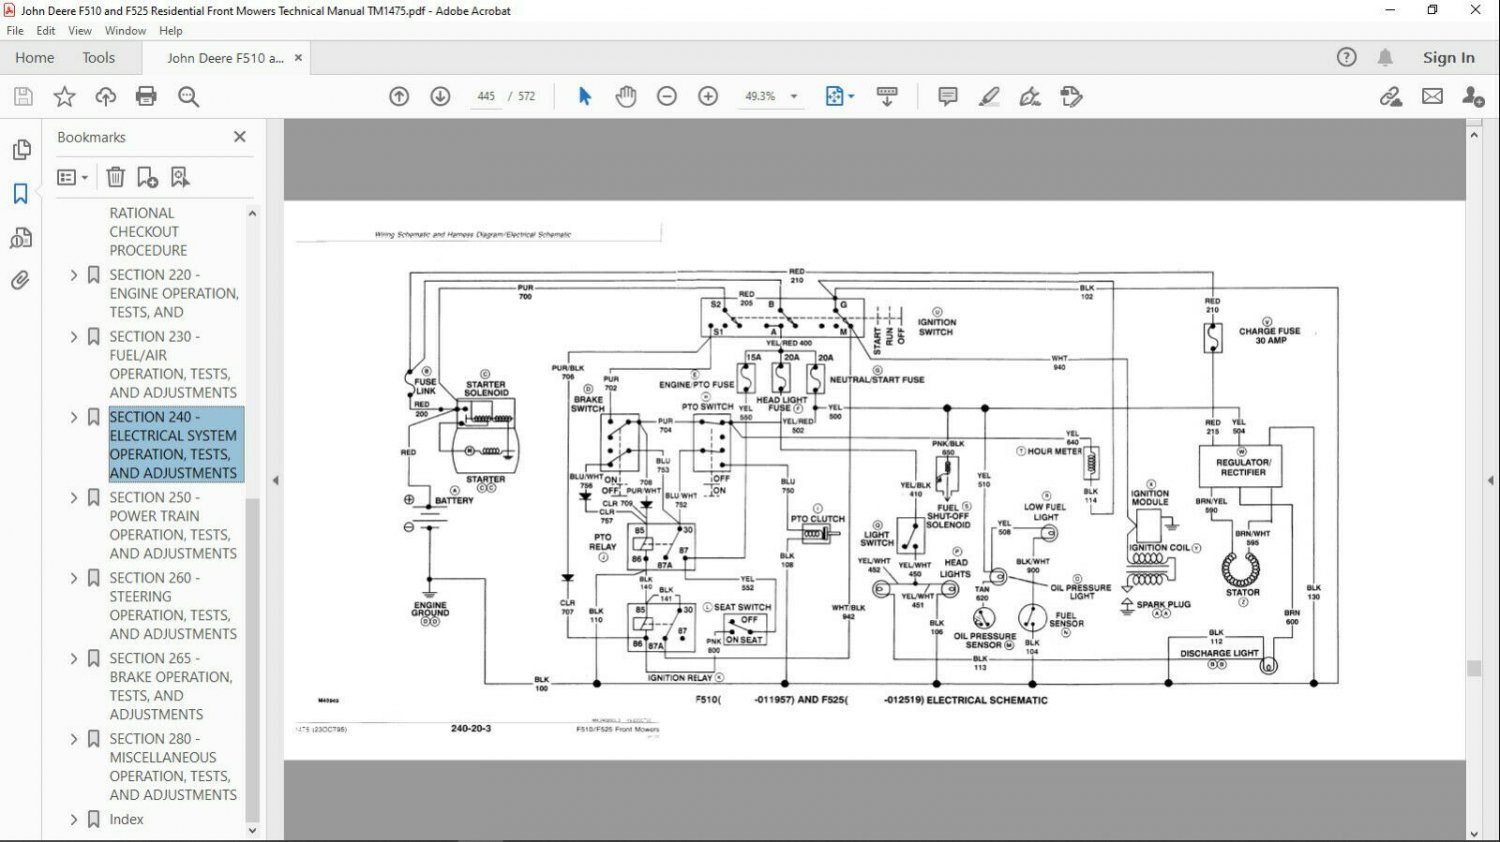
Task: Collapse left navigation pane arrow
Action: pos(276,480)
